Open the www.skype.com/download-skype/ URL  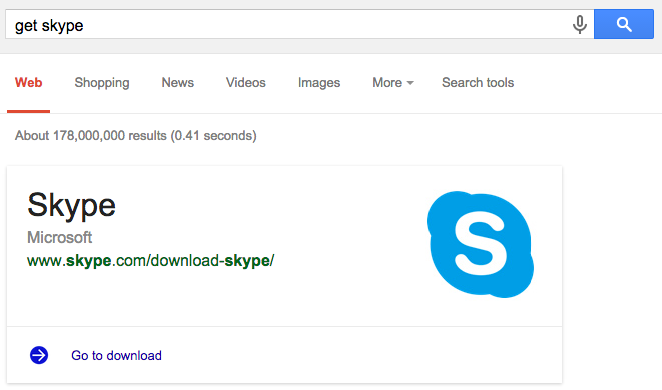(x=150, y=261)
